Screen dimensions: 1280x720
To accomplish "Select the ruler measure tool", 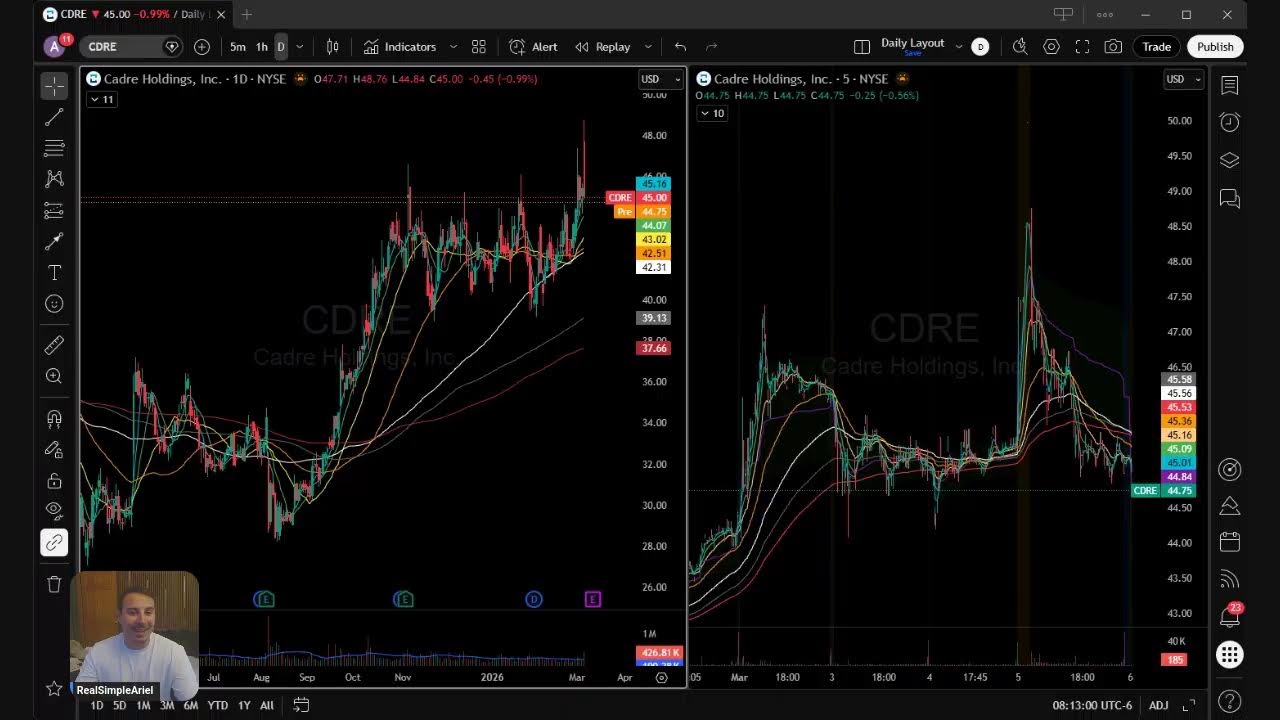I will [x=54, y=345].
